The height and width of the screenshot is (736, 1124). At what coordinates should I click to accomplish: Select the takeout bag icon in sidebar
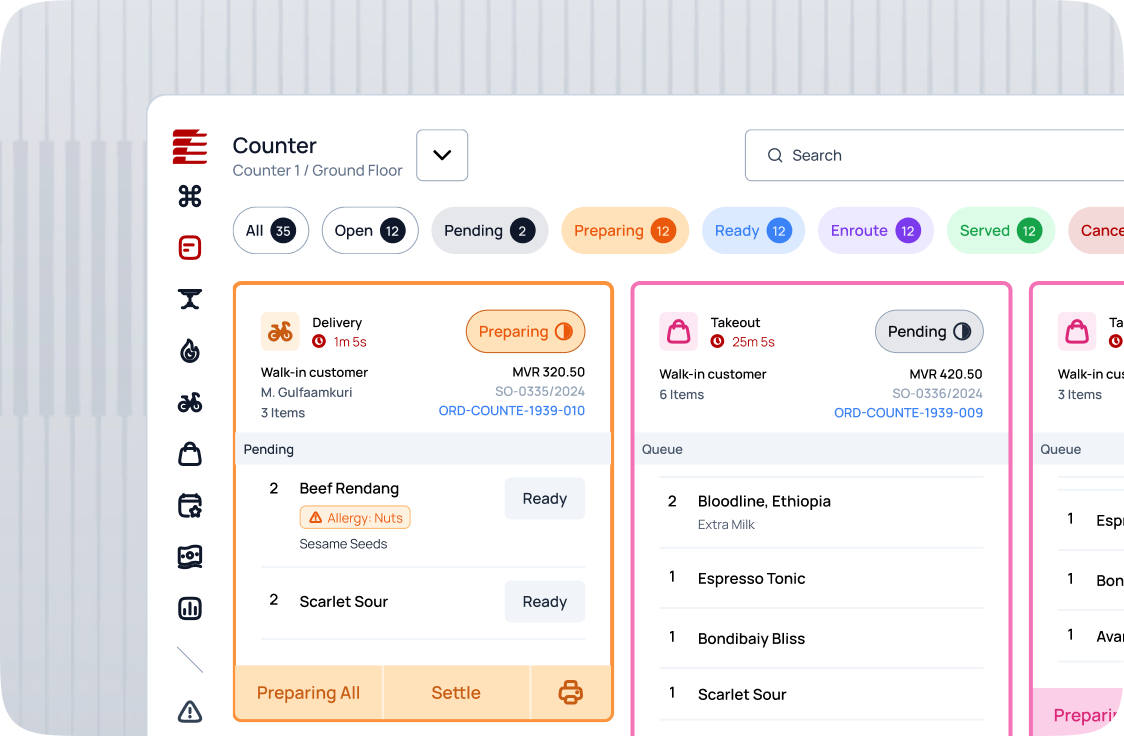click(190, 454)
